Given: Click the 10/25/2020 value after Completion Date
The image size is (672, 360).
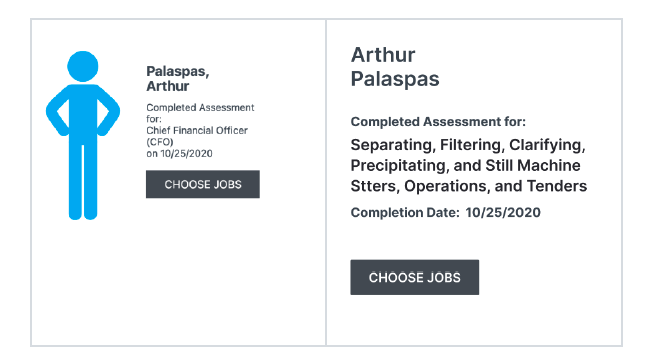Looking at the screenshot, I should coord(503,213).
